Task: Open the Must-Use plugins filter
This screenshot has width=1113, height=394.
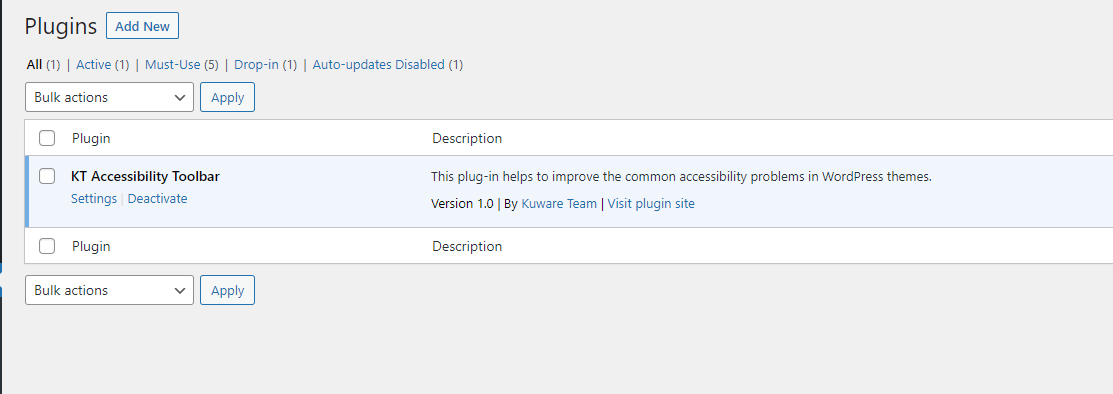Action: click(x=172, y=65)
